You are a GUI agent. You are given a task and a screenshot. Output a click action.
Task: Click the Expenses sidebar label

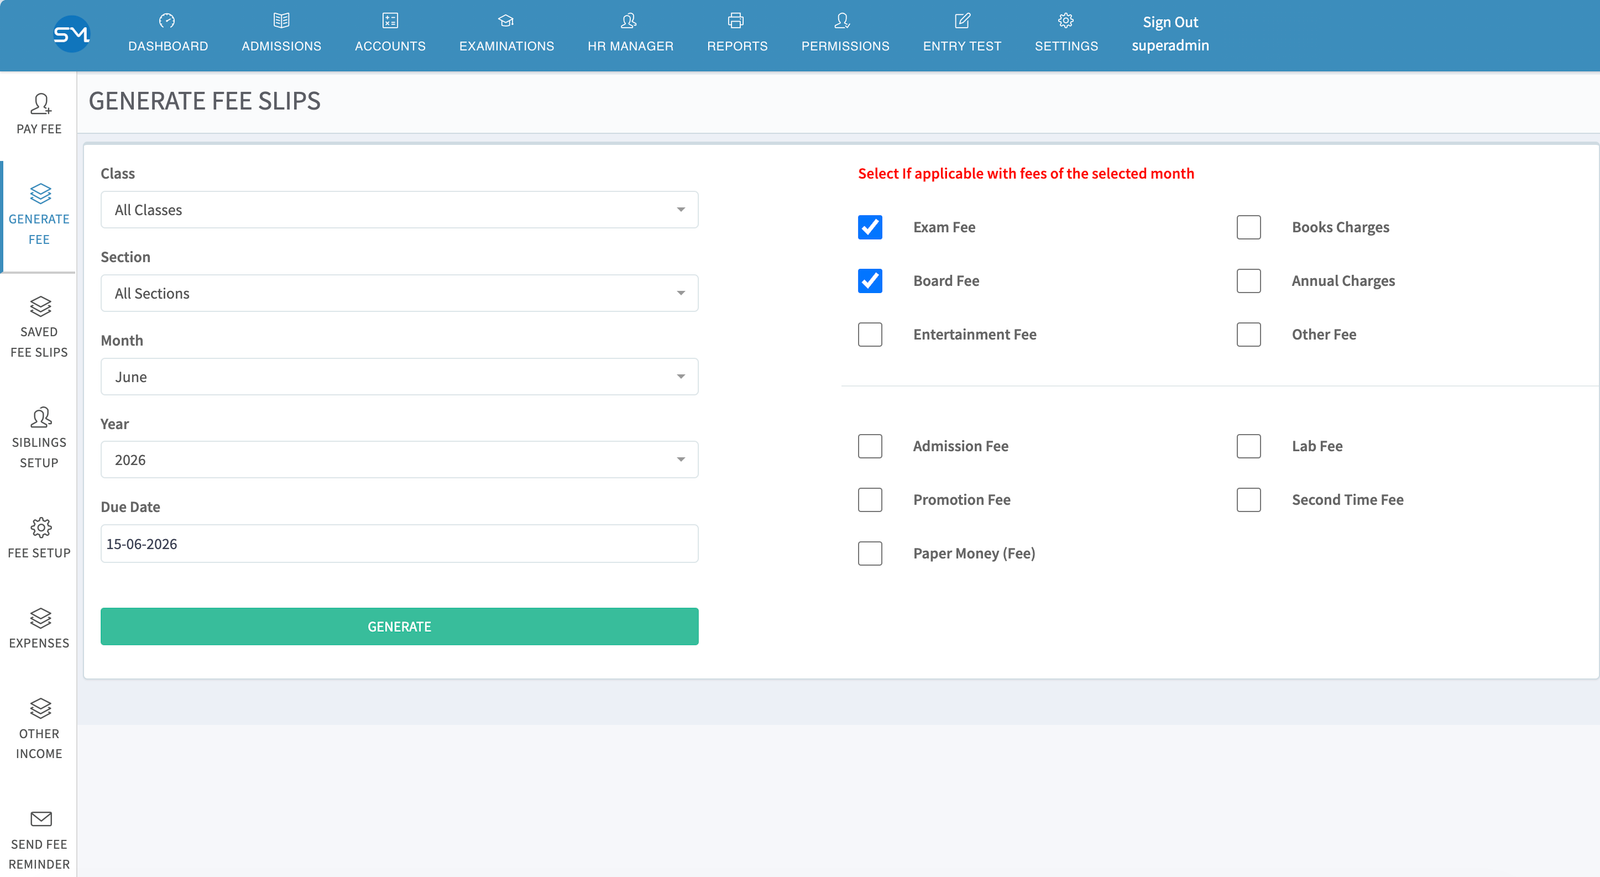39,643
